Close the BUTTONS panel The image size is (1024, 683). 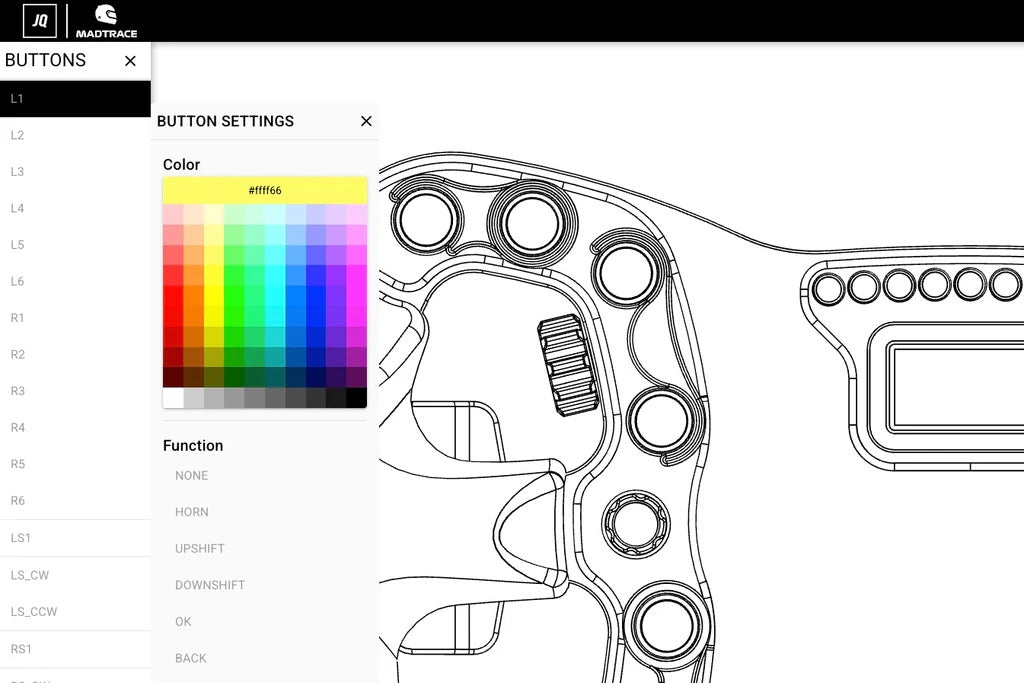coord(129,60)
